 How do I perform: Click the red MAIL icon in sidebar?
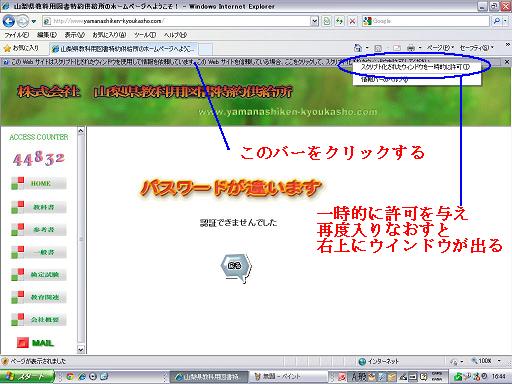23,342
